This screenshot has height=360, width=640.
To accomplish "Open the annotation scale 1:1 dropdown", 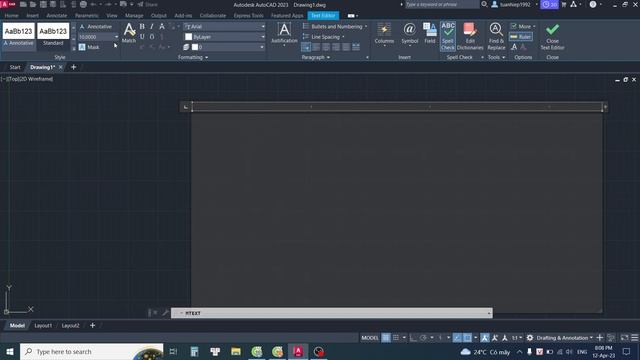I will (517, 338).
